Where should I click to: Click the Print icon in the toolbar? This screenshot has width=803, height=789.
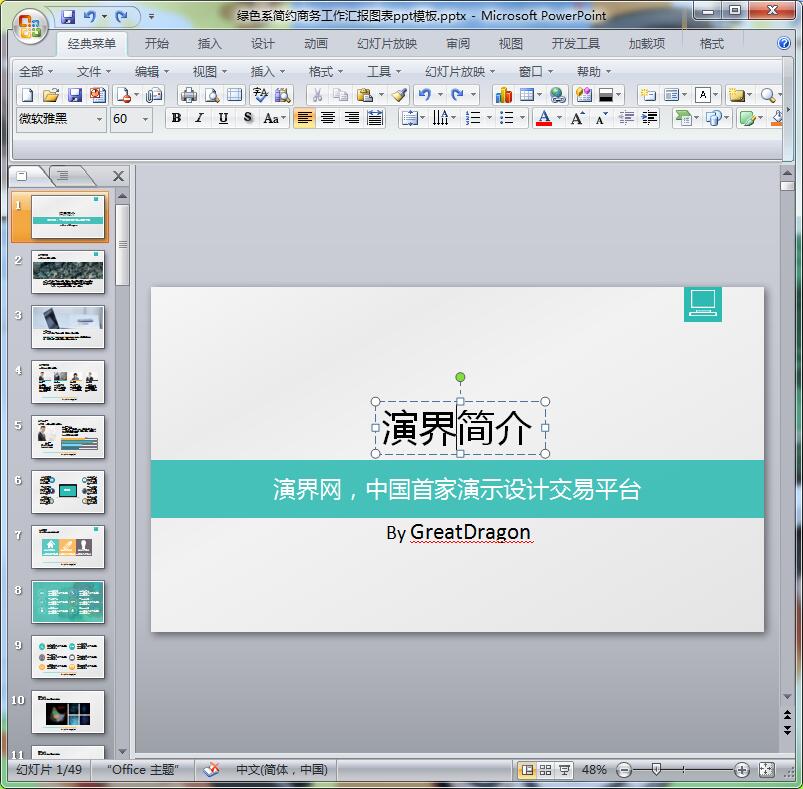(188, 95)
